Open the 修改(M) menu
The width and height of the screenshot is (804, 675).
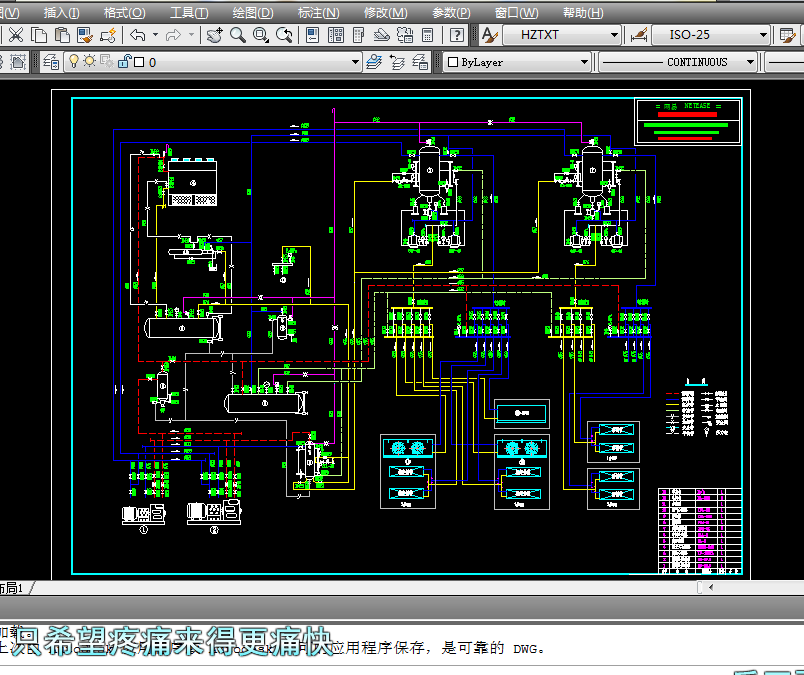tap(386, 12)
